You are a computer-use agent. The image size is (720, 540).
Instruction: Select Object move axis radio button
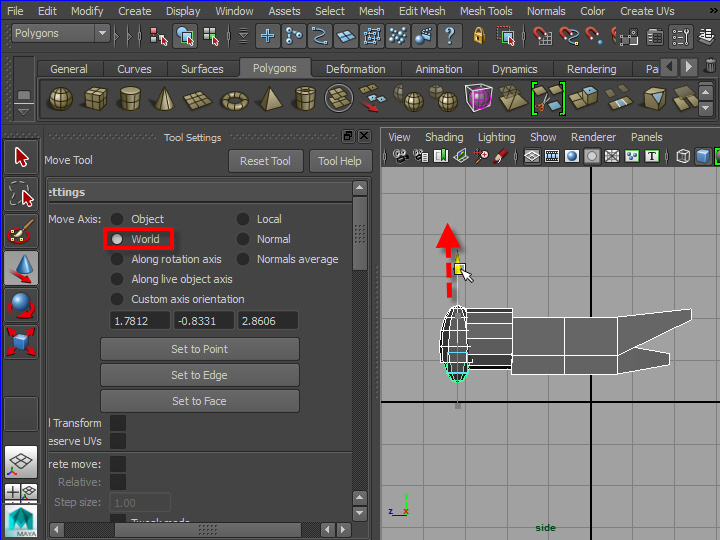coord(117,219)
